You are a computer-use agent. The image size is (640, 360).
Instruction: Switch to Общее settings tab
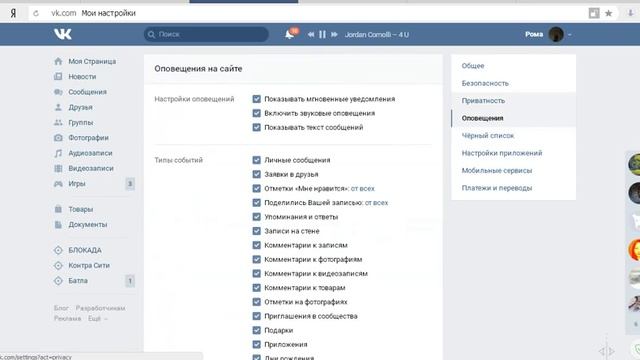click(x=513, y=66)
